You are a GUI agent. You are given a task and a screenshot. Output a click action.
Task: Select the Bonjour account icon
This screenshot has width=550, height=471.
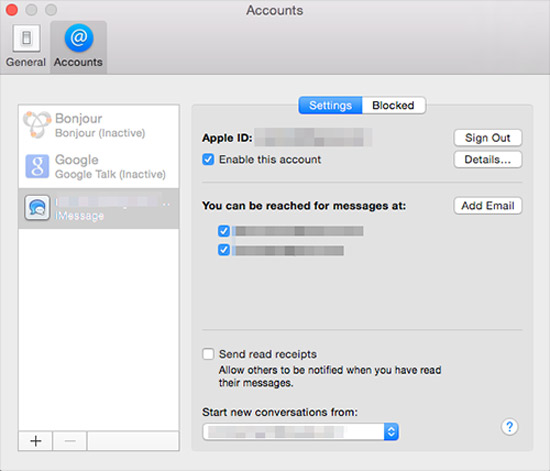[x=37, y=125]
